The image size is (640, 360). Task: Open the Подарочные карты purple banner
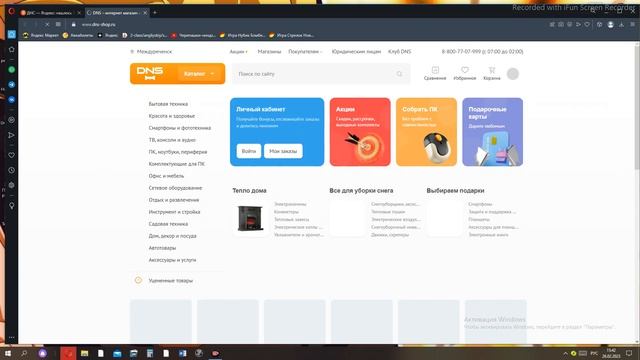pyautogui.click(x=492, y=132)
